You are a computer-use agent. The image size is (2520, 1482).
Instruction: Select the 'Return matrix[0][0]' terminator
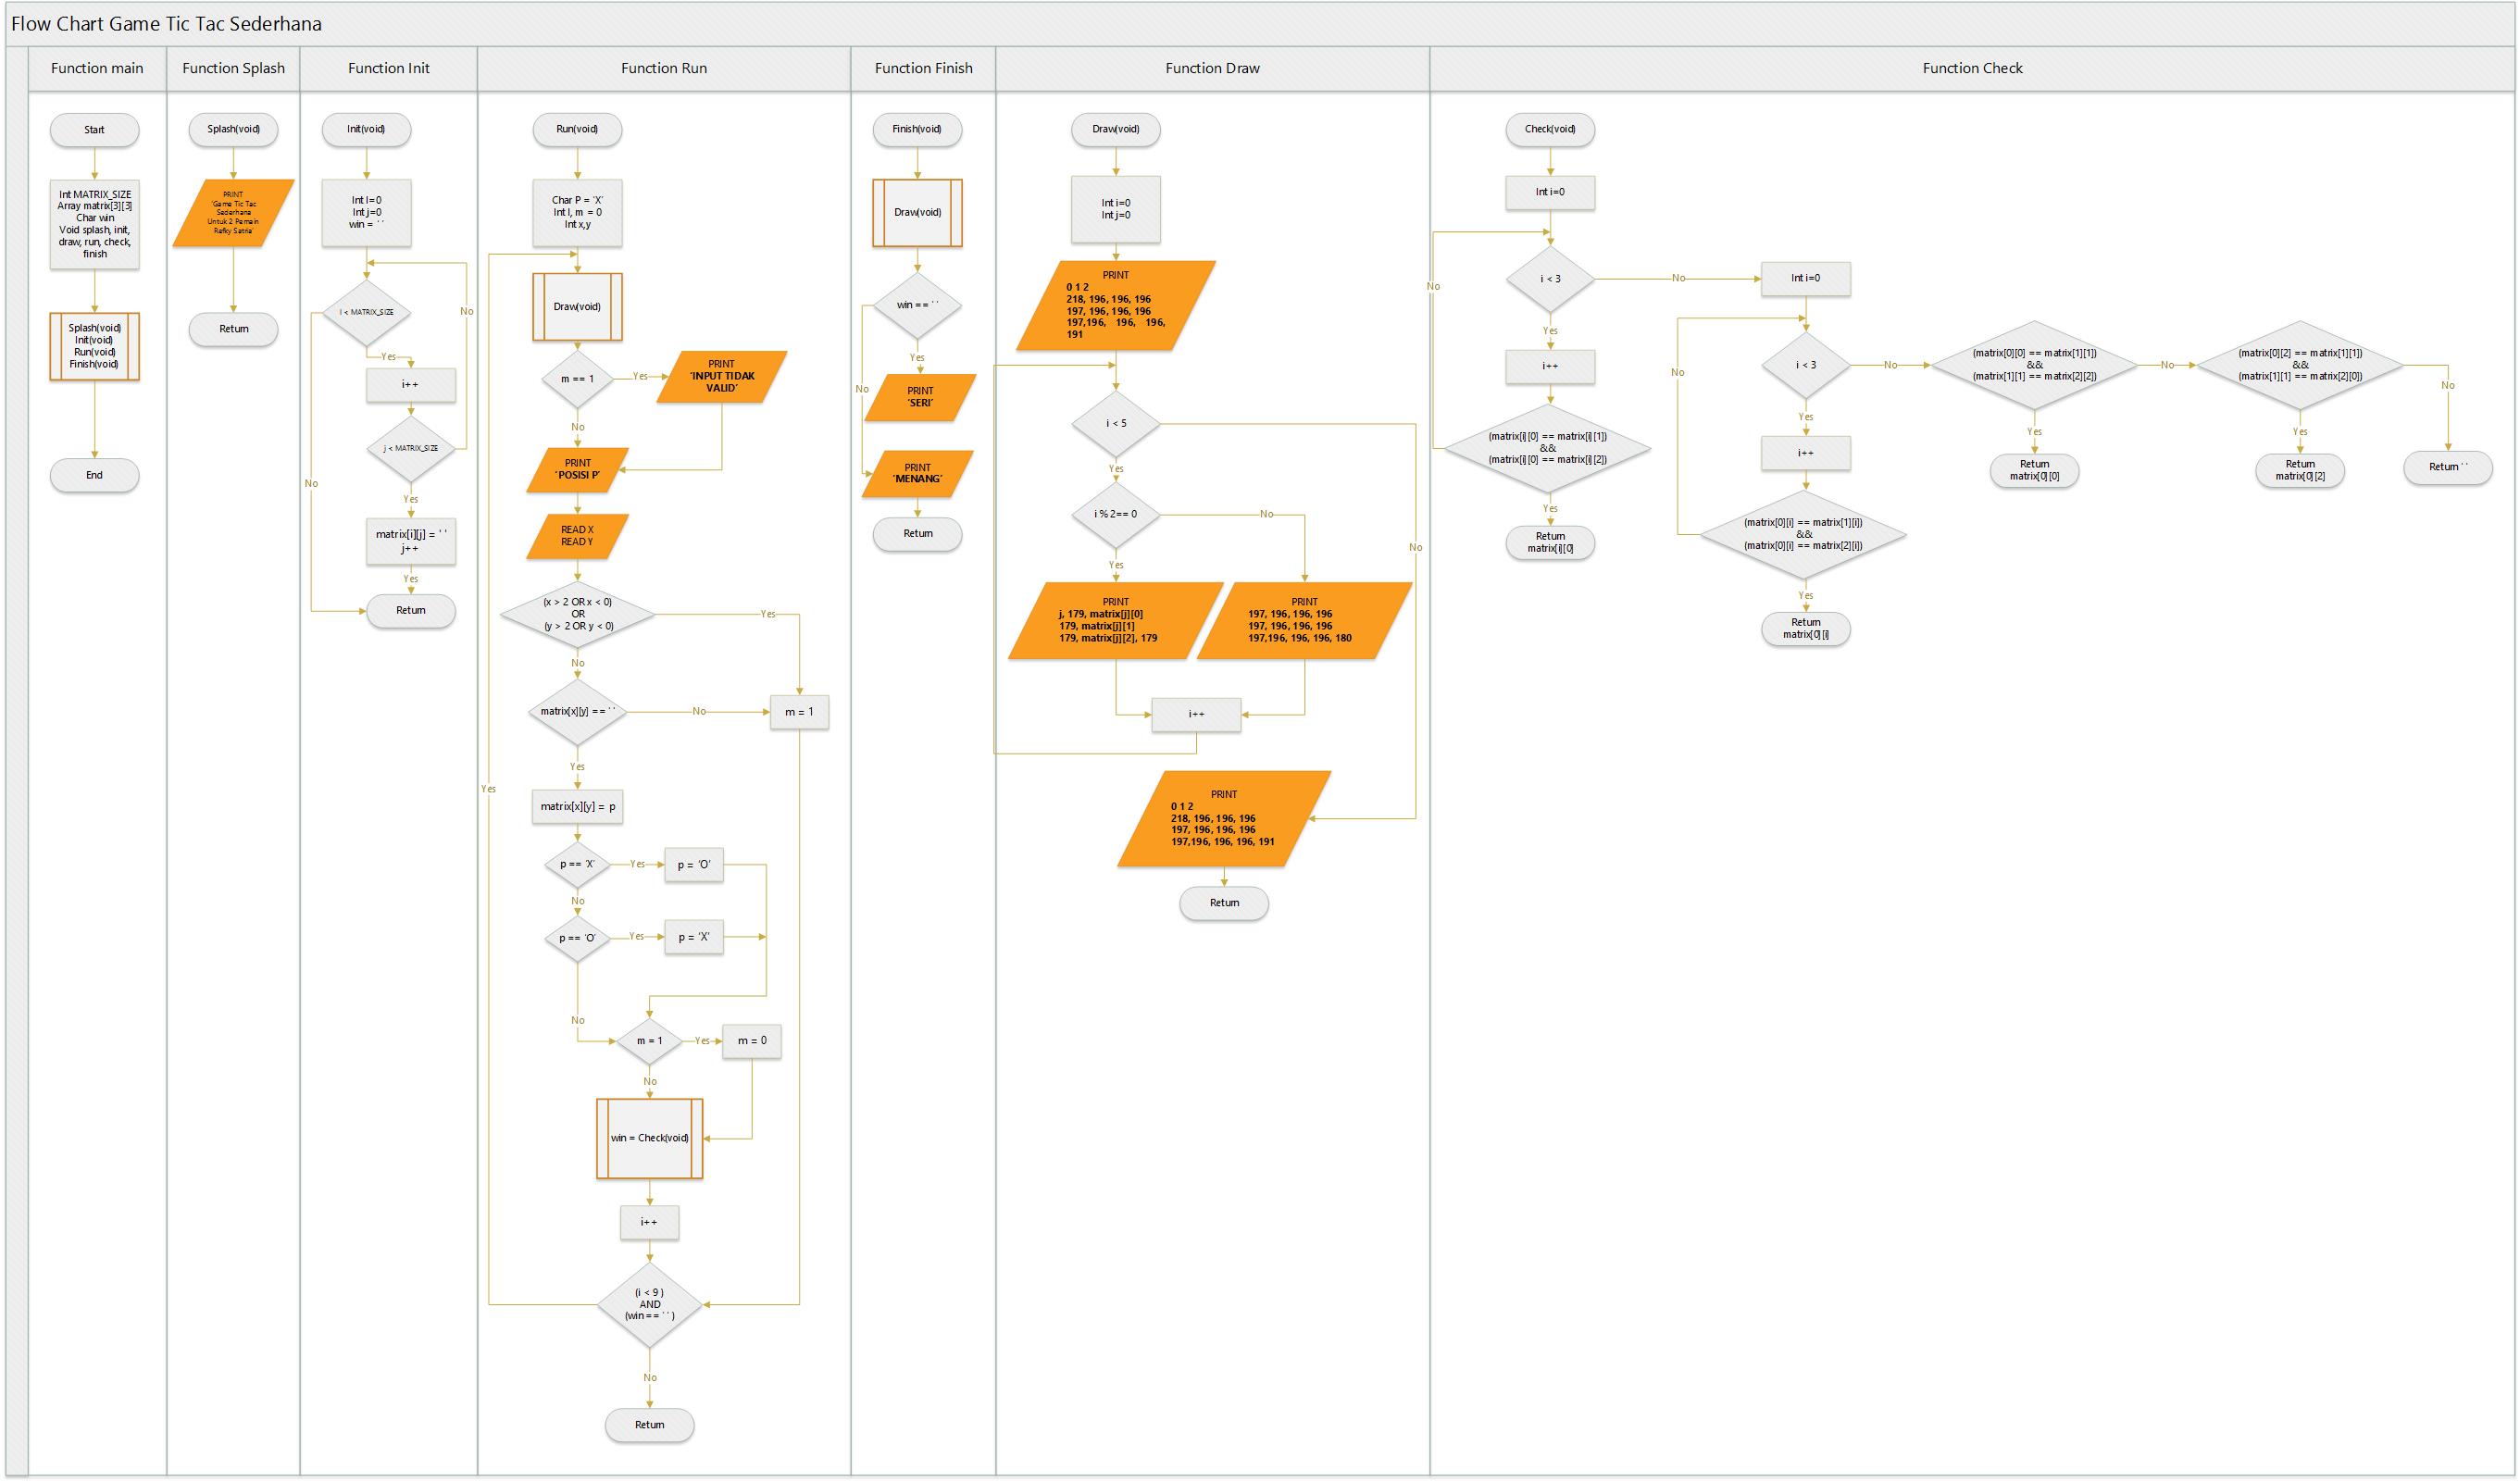click(x=2034, y=471)
